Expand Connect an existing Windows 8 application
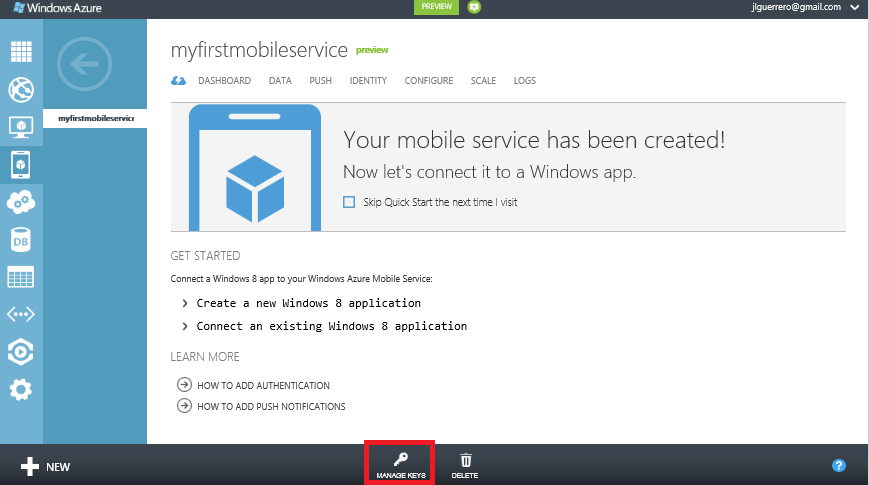The width and height of the screenshot is (869, 485). click(x=331, y=326)
